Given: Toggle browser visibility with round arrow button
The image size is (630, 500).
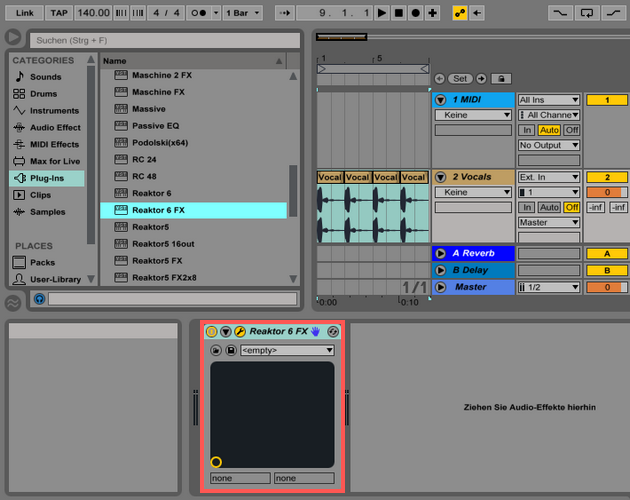Looking at the screenshot, I should [x=13, y=37].
